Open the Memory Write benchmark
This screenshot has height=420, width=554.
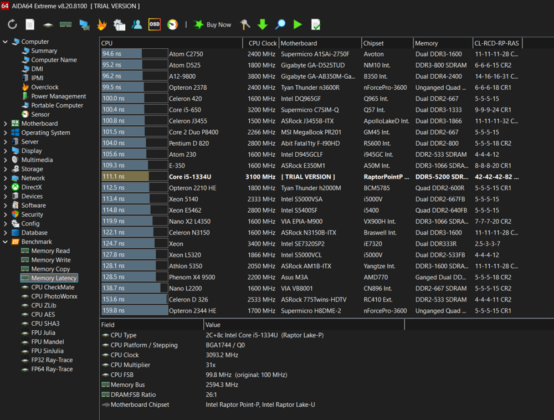pos(51,260)
